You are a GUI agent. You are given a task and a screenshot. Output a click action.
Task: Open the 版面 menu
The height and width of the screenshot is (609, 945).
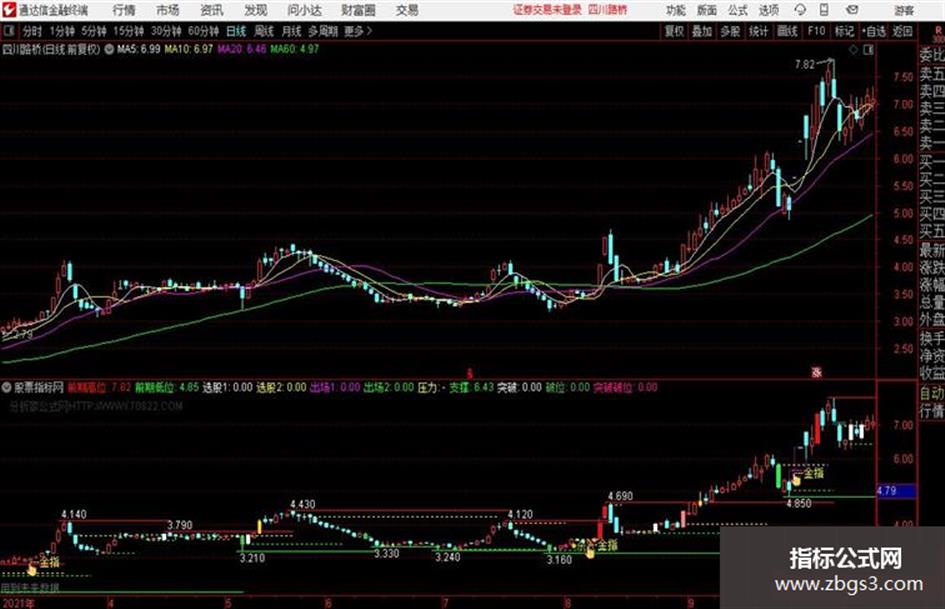(x=707, y=10)
